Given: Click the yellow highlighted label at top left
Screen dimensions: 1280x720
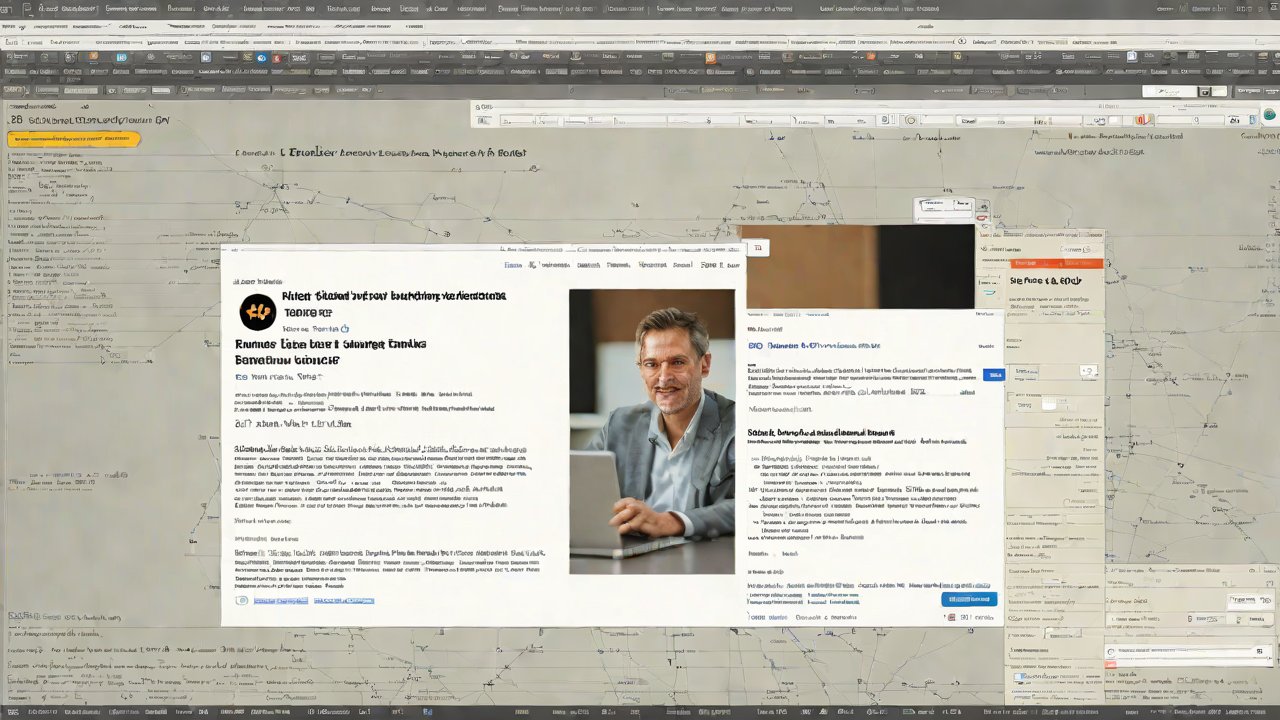Looking at the screenshot, I should [73, 139].
